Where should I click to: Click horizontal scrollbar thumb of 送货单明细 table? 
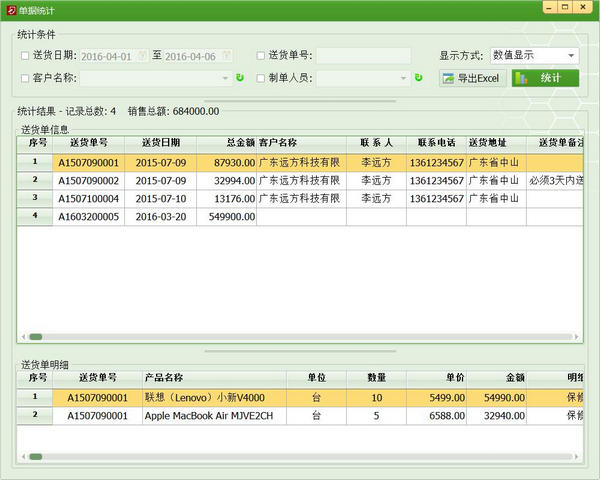pos(36,457)
